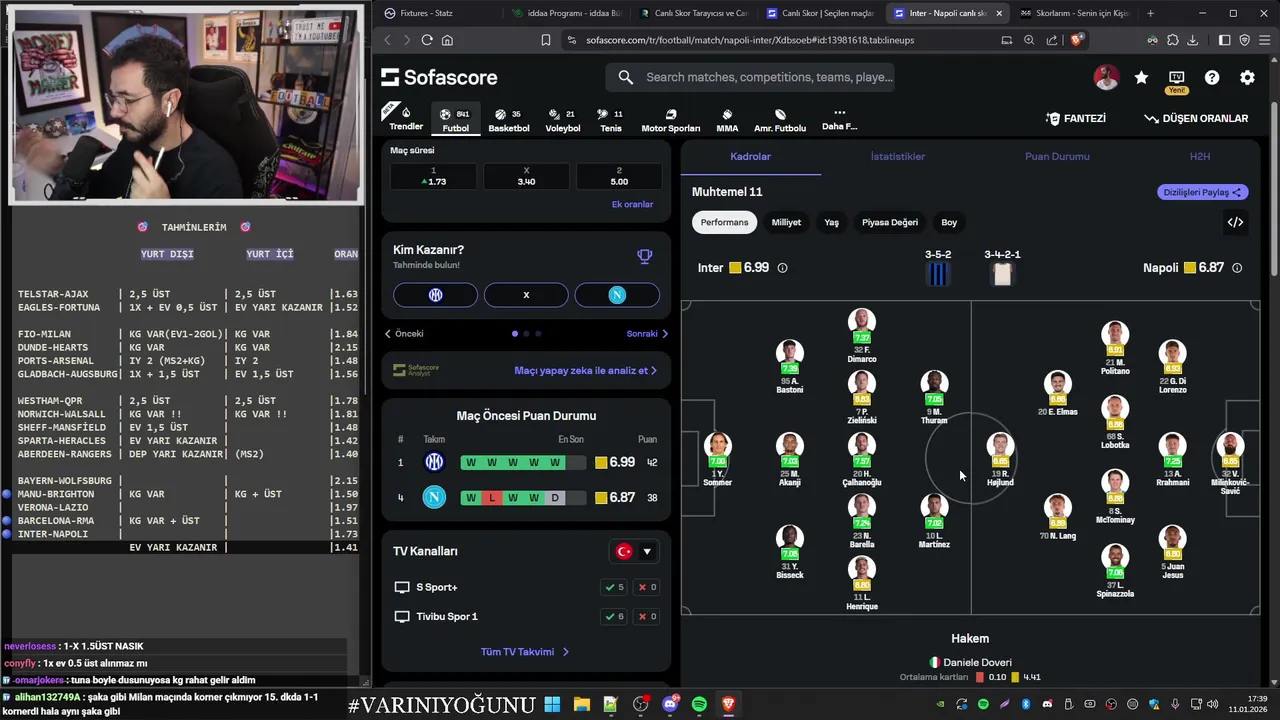Go back to Önceki poll card
Screen dimensions: 1280x720
[x=404, y=334]
